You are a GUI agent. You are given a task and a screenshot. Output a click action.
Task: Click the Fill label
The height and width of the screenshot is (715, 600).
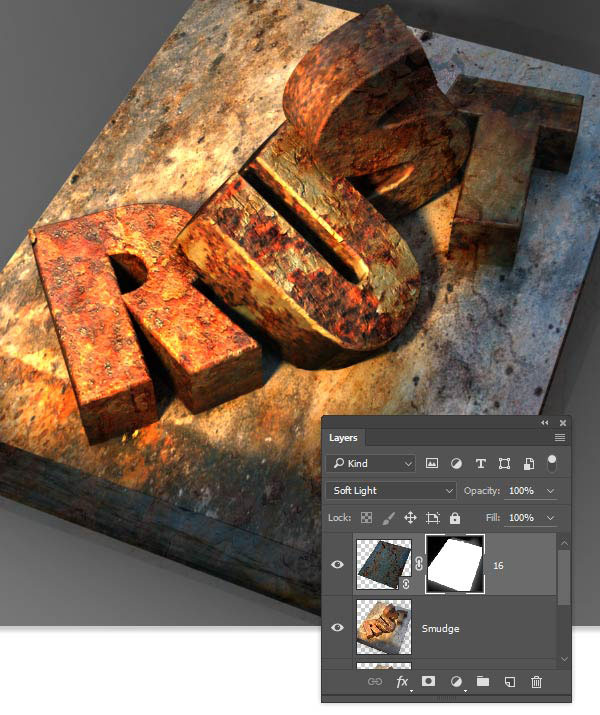click(x=492, y=518)
